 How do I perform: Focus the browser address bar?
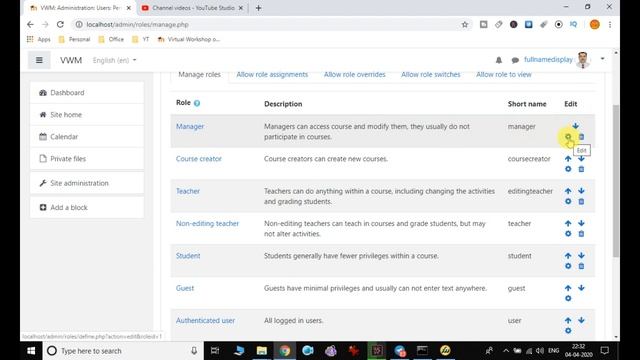269,24
